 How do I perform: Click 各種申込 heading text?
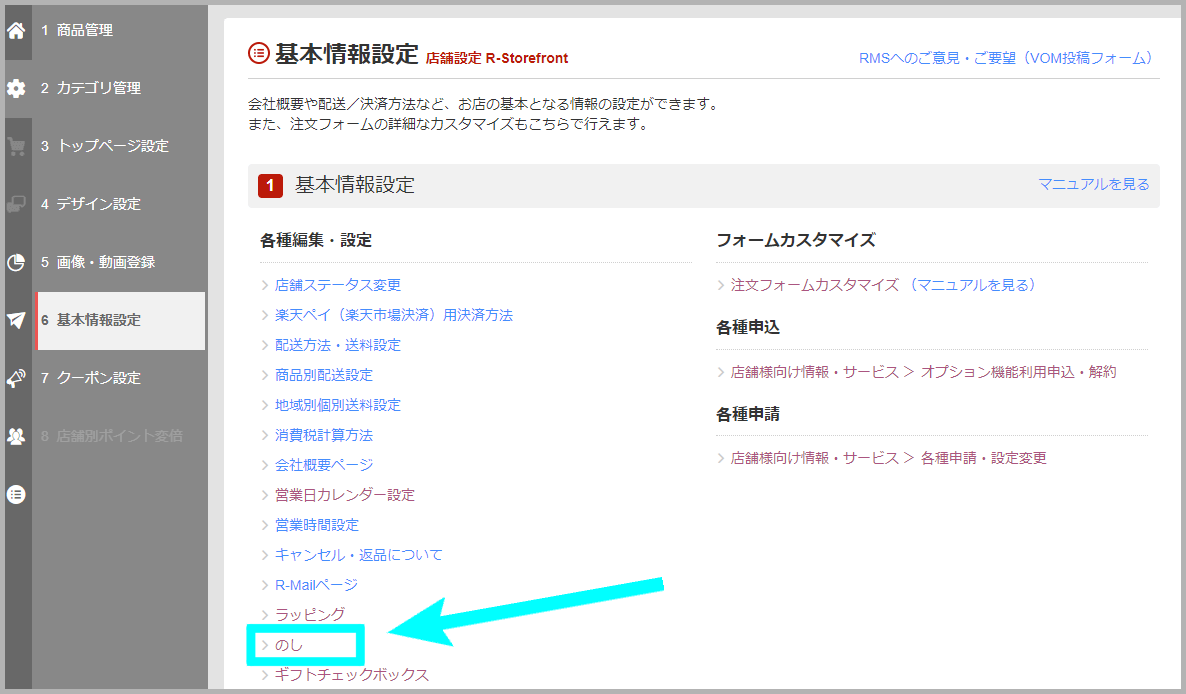[747, 327]
